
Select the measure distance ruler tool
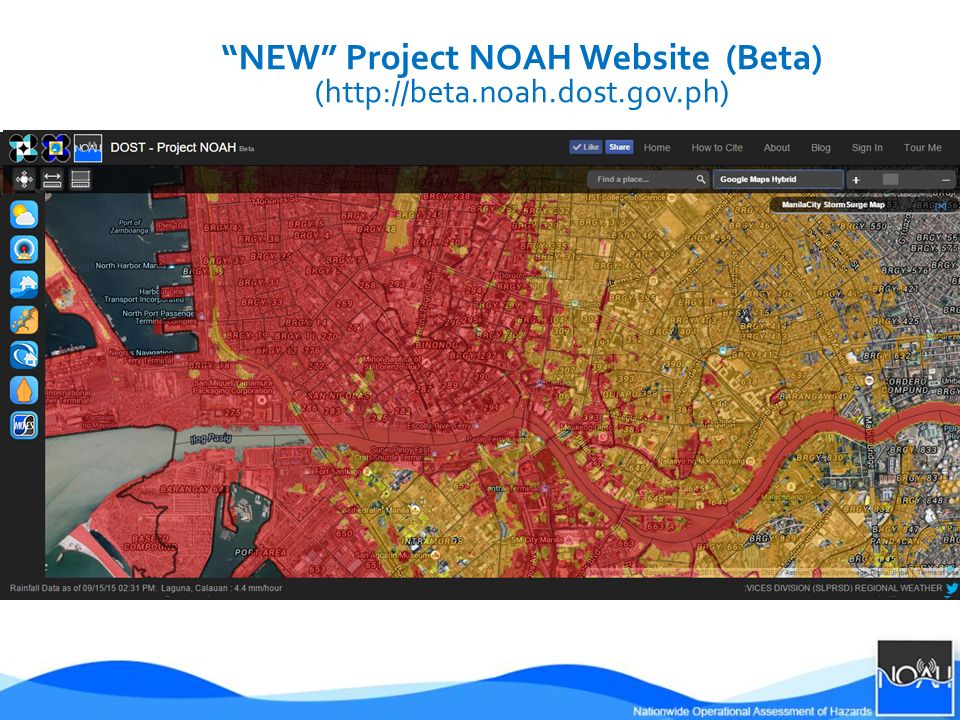[52, 179]
